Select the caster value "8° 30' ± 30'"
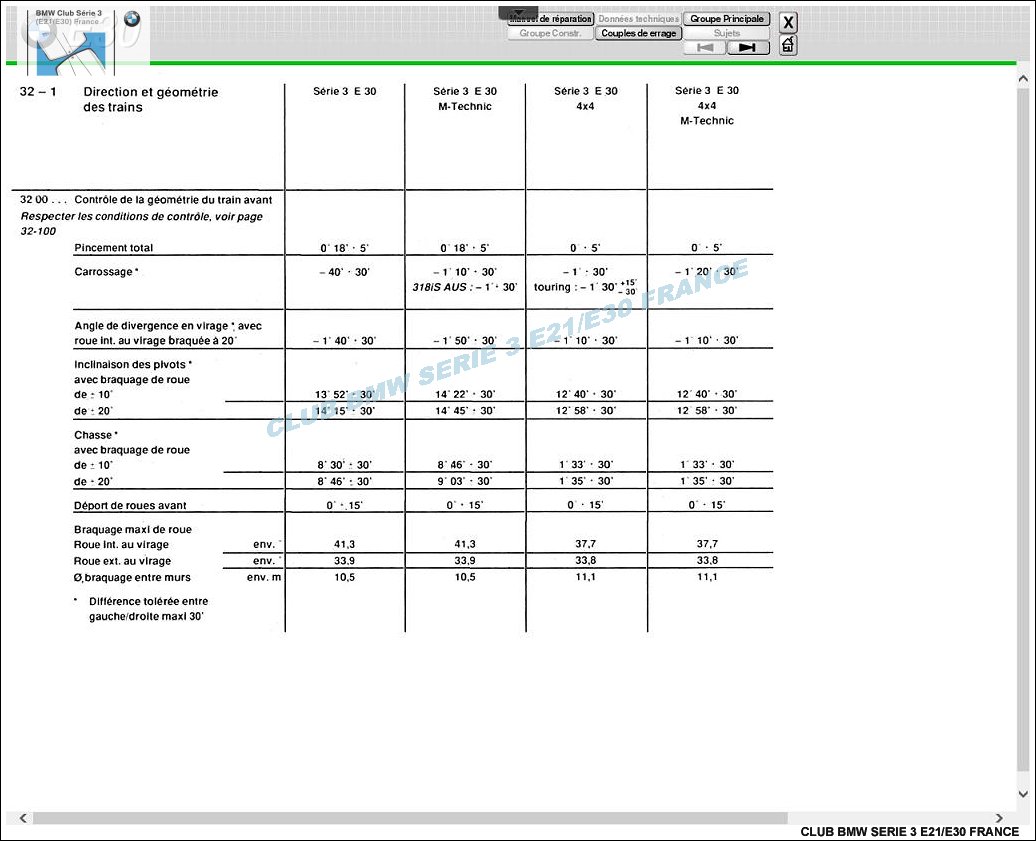 344,464
